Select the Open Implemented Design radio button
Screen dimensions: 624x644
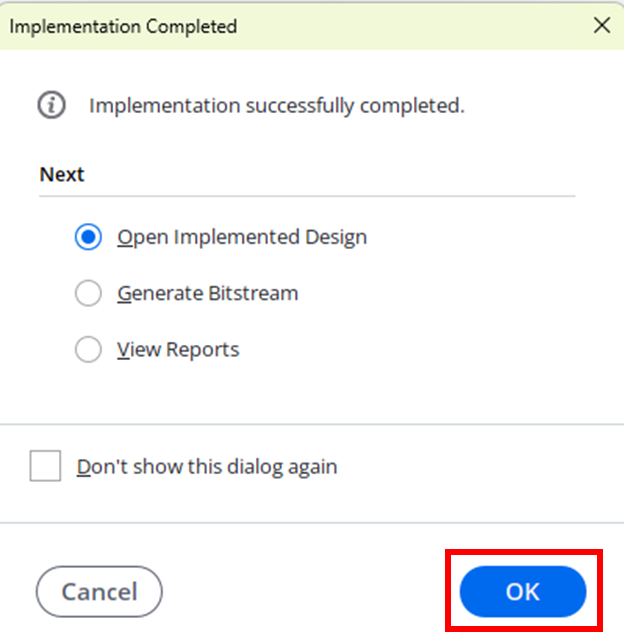(x=88, y=237)
